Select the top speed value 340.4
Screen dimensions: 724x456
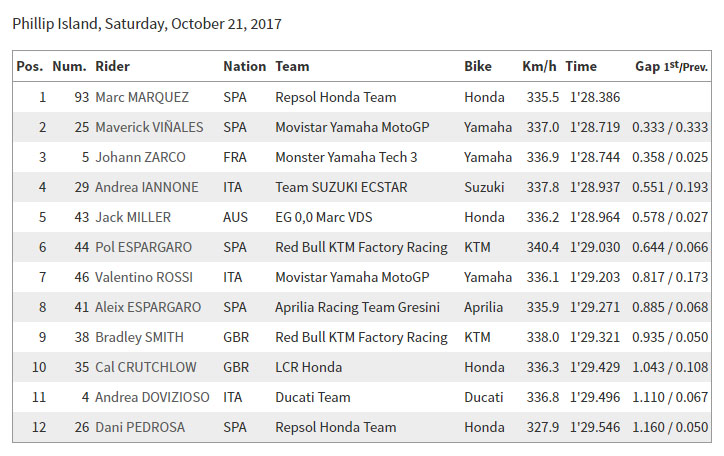(543, 247)
